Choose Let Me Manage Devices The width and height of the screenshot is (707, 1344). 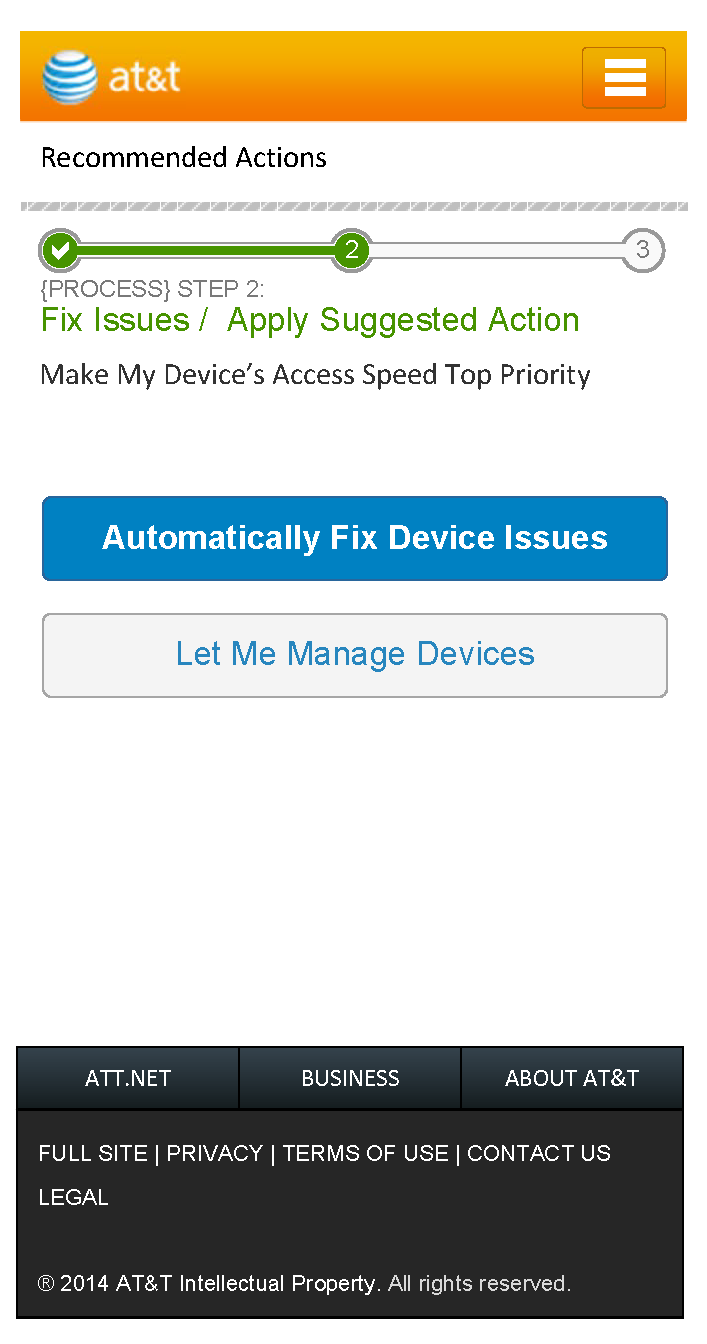pyautogui.click(x=354, y=655)
